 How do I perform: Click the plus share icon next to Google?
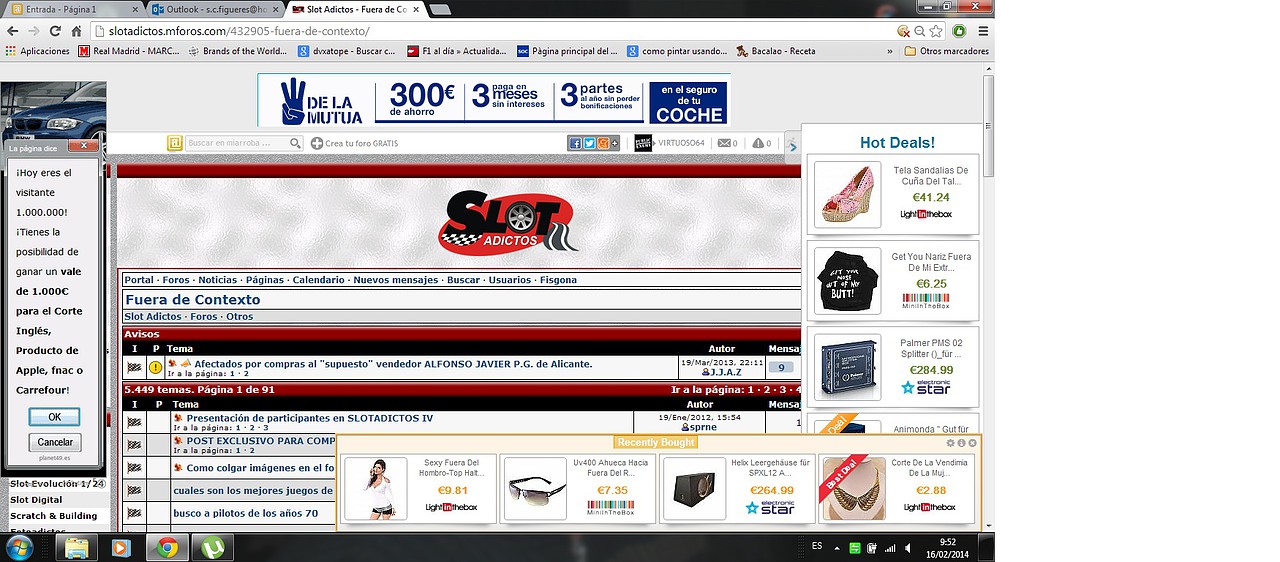[614, 143]
